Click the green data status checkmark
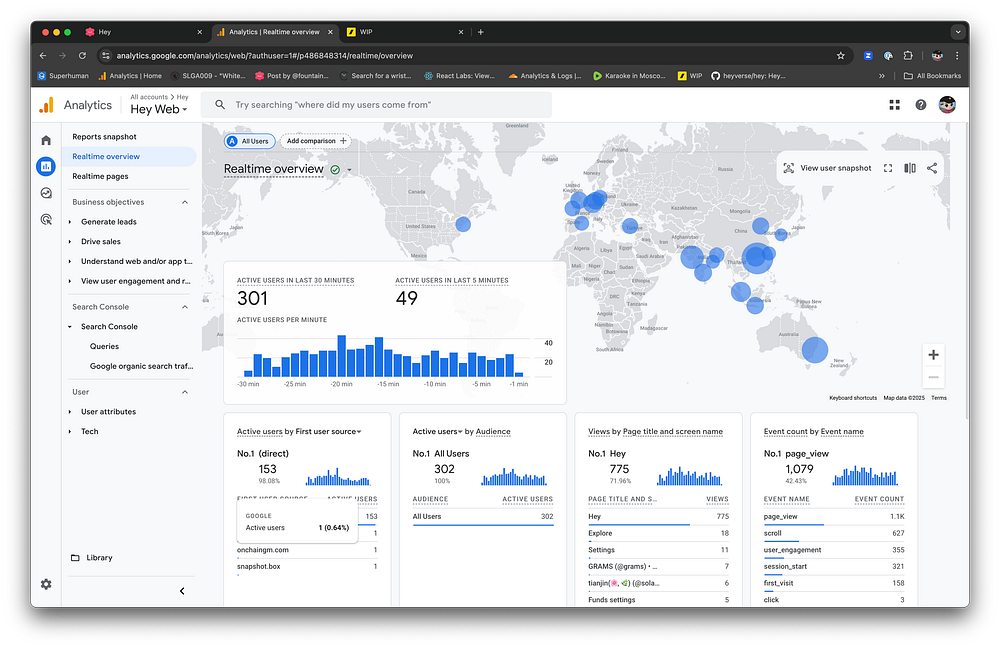 pos(335,170)
